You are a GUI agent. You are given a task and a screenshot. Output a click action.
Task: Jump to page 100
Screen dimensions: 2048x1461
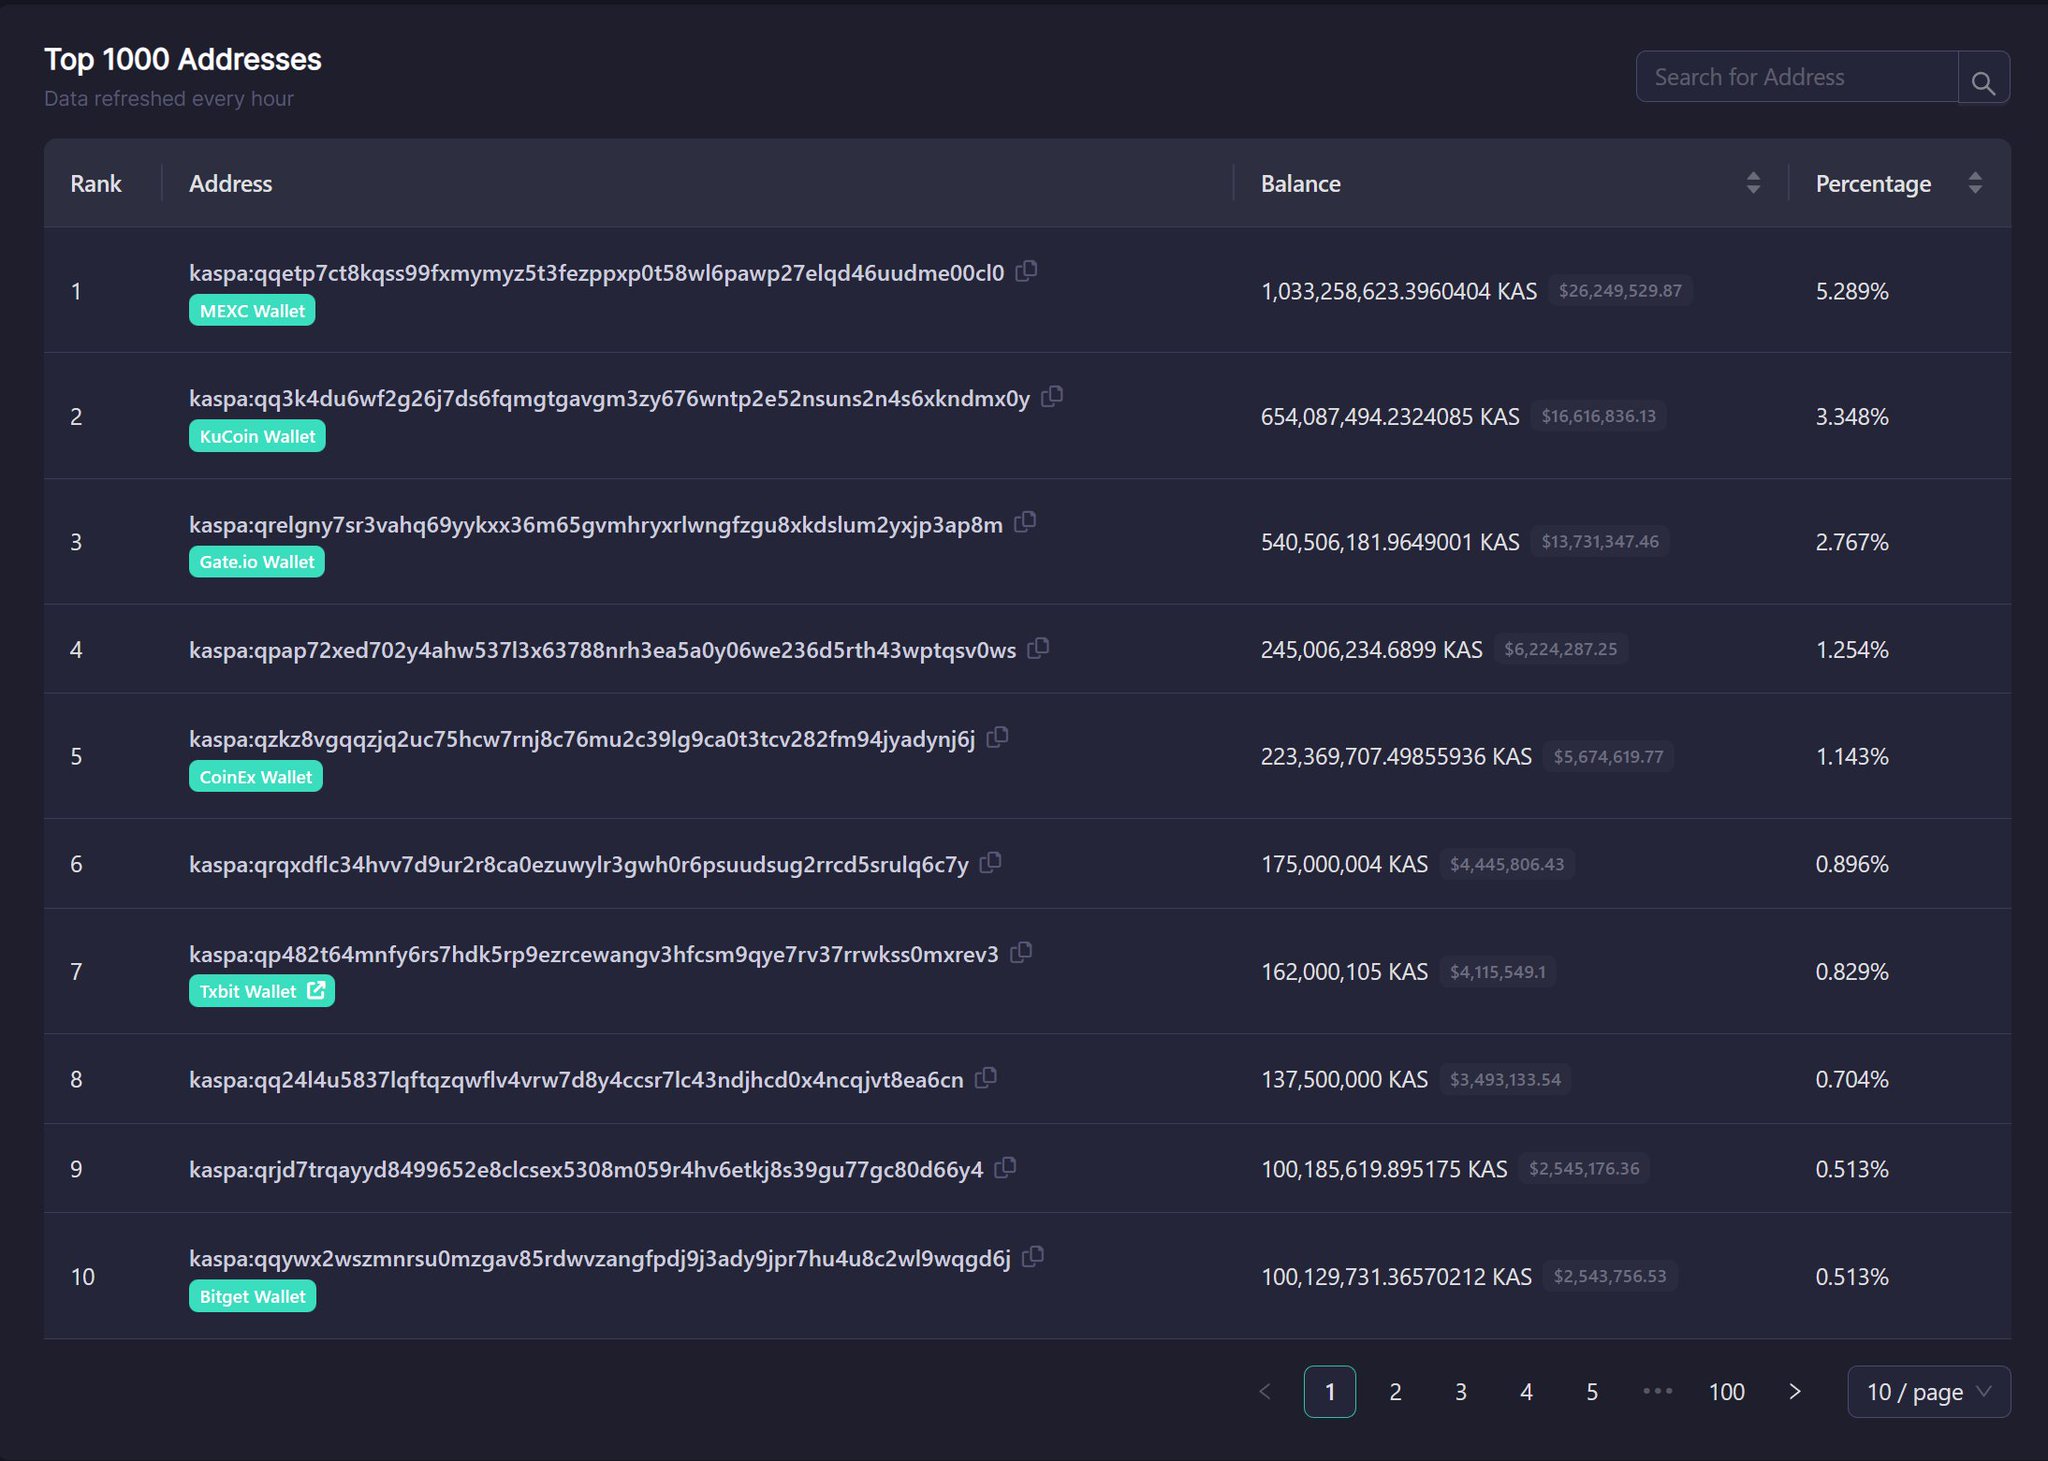pos(1726,1391)
